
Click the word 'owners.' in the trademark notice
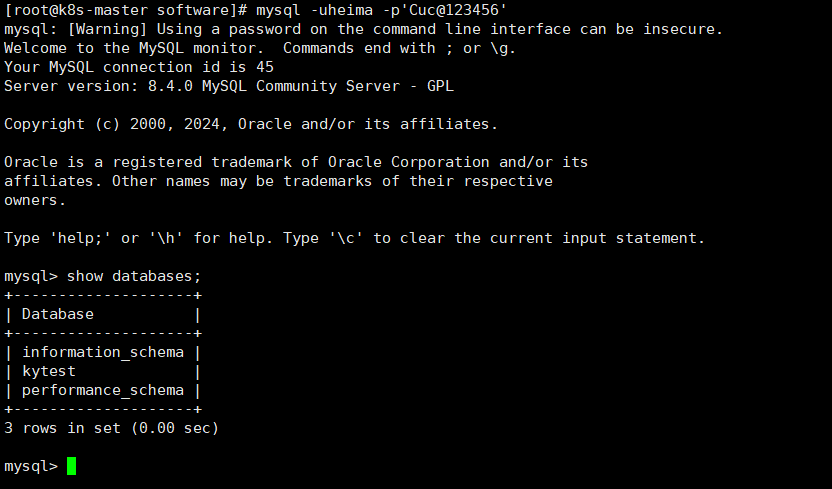click(35, 200)
